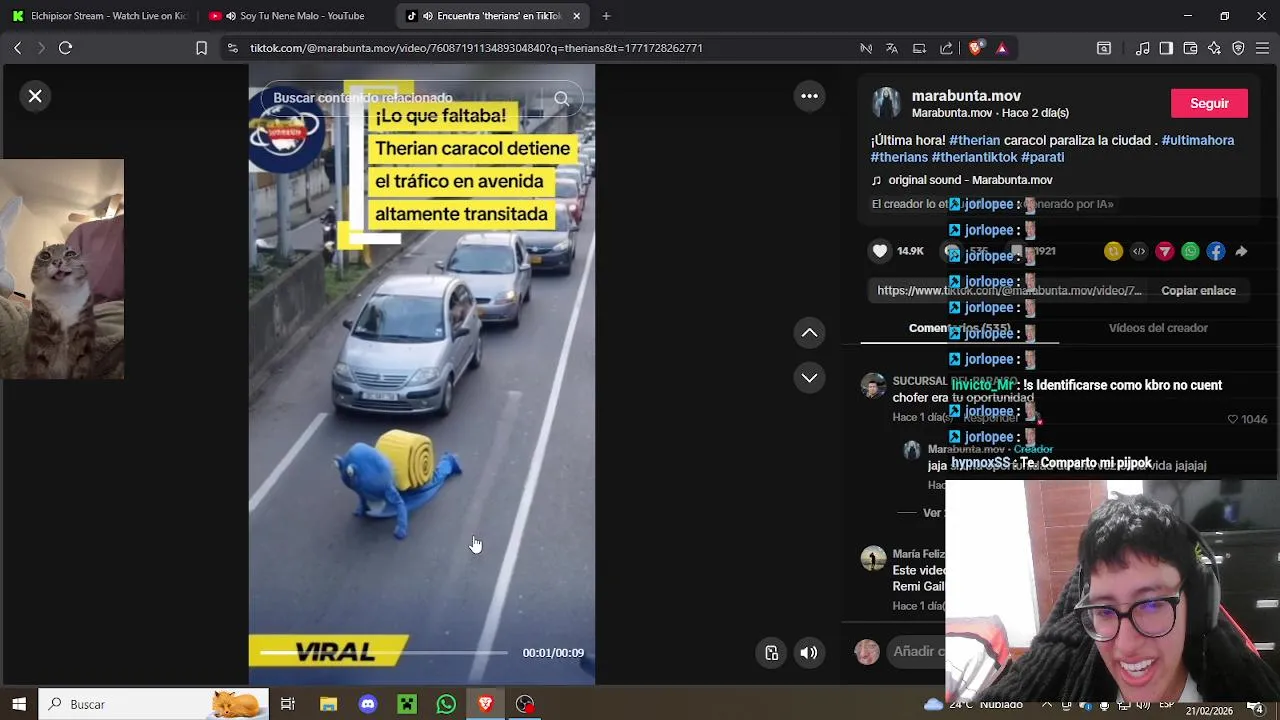Click the embed code icon

coord(1139,252)
